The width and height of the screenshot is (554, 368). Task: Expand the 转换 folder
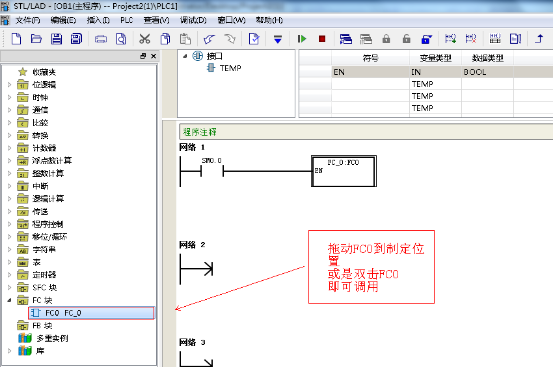click(x=10, y=136)
